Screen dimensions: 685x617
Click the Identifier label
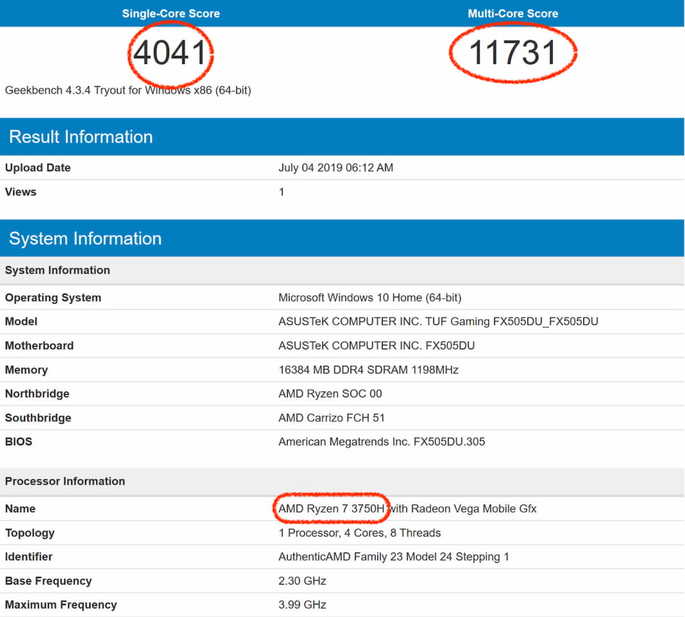click(28, 557)
